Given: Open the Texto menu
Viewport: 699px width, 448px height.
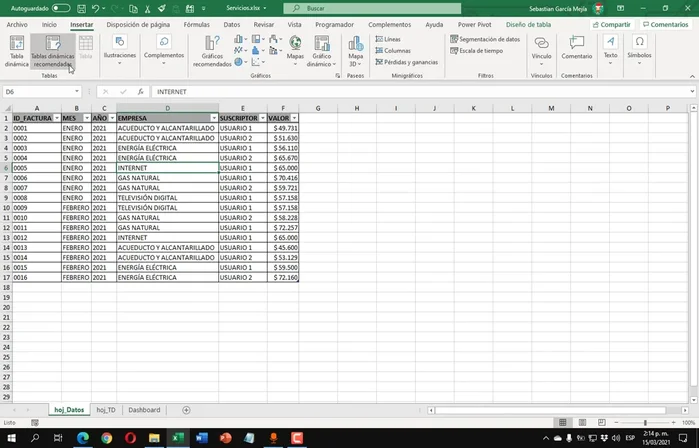Looking at the screenshot, I should (610, 50).
